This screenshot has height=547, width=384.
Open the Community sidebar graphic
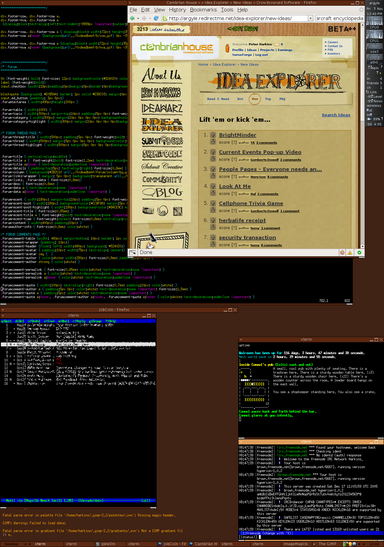[x=162, y=179]
